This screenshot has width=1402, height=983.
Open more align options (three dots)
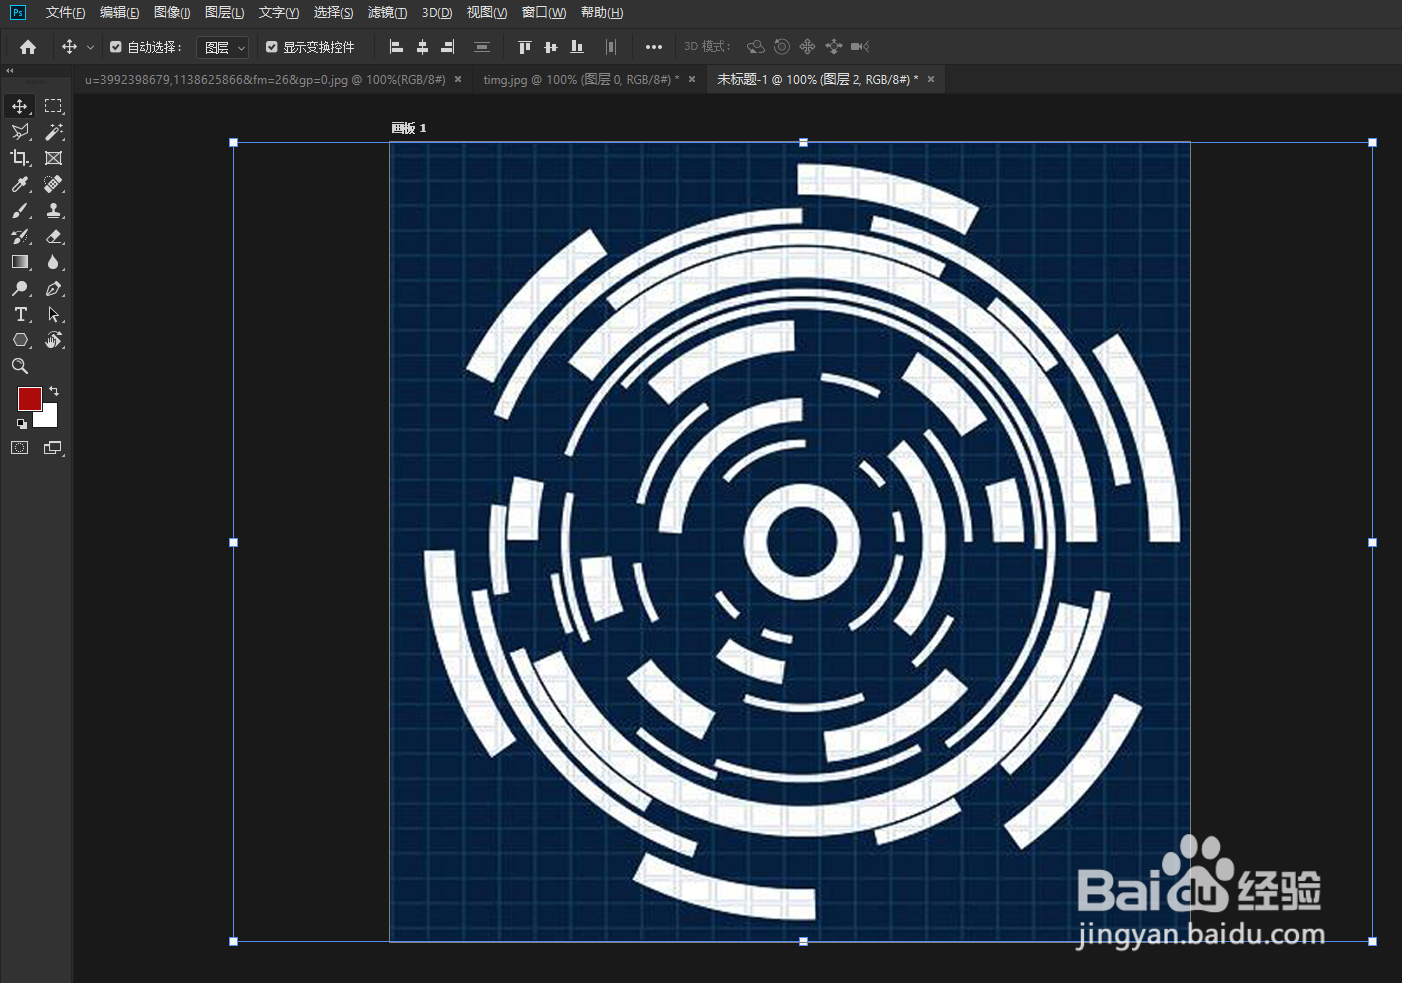654,47
